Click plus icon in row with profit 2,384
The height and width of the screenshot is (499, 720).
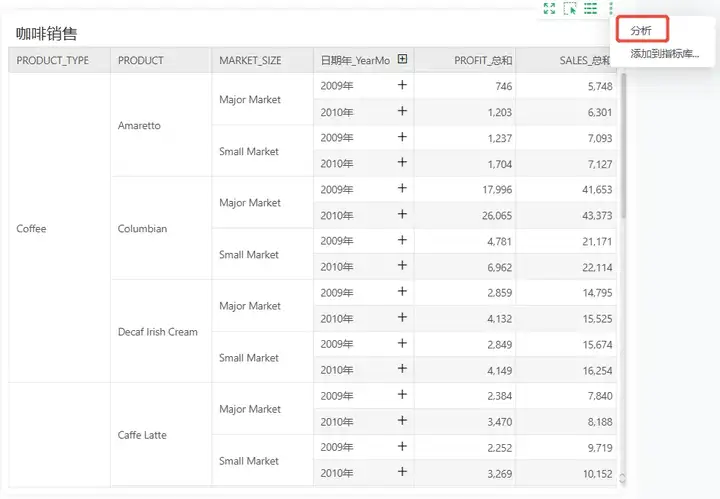point(402,394)
